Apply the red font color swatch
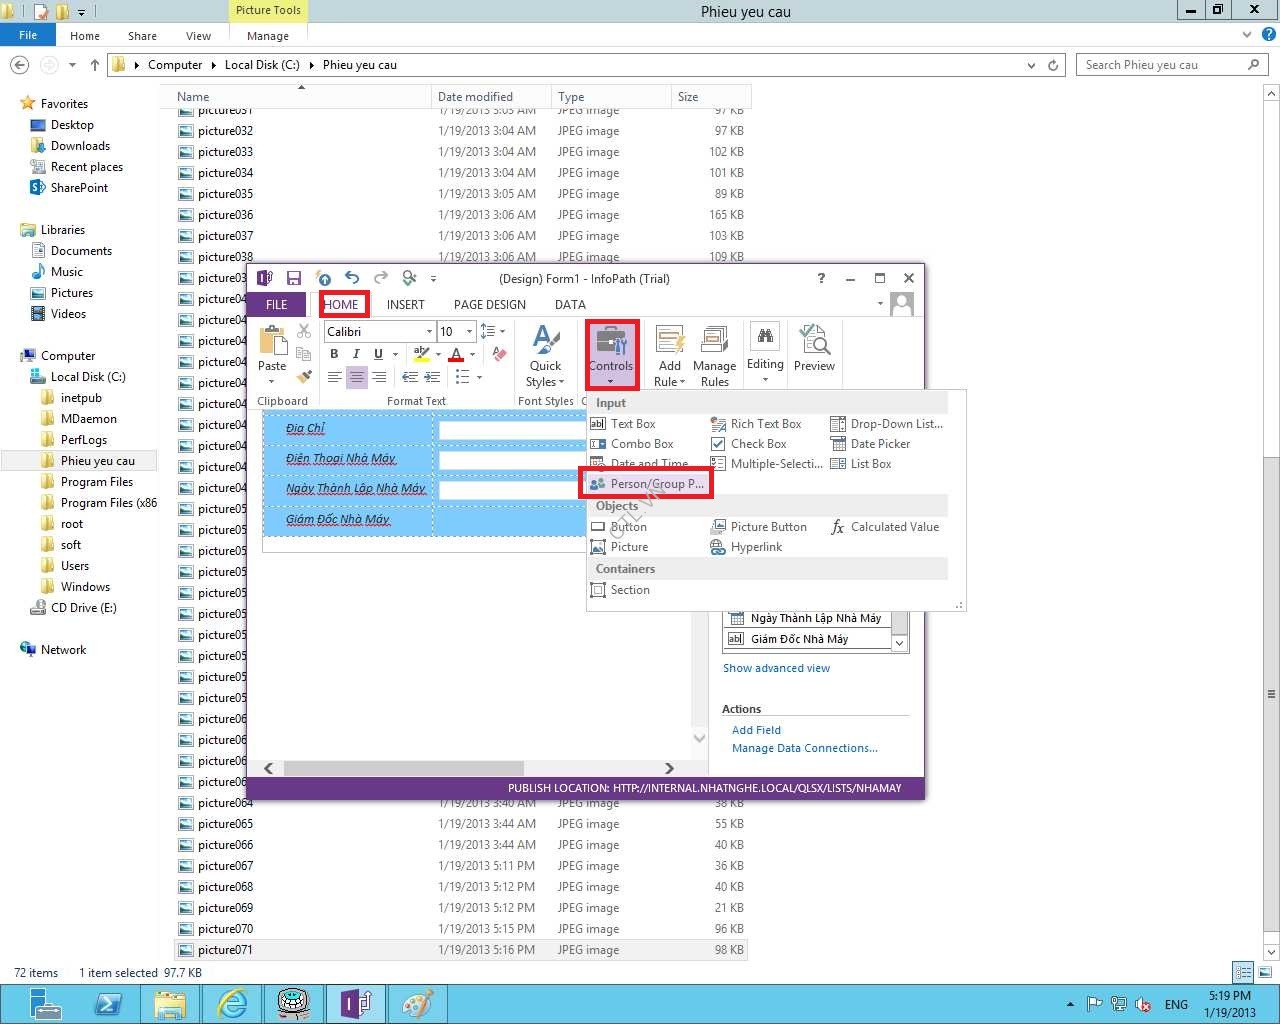Viewport: 1280px width, 1024px height. click(x=456, y=354)
